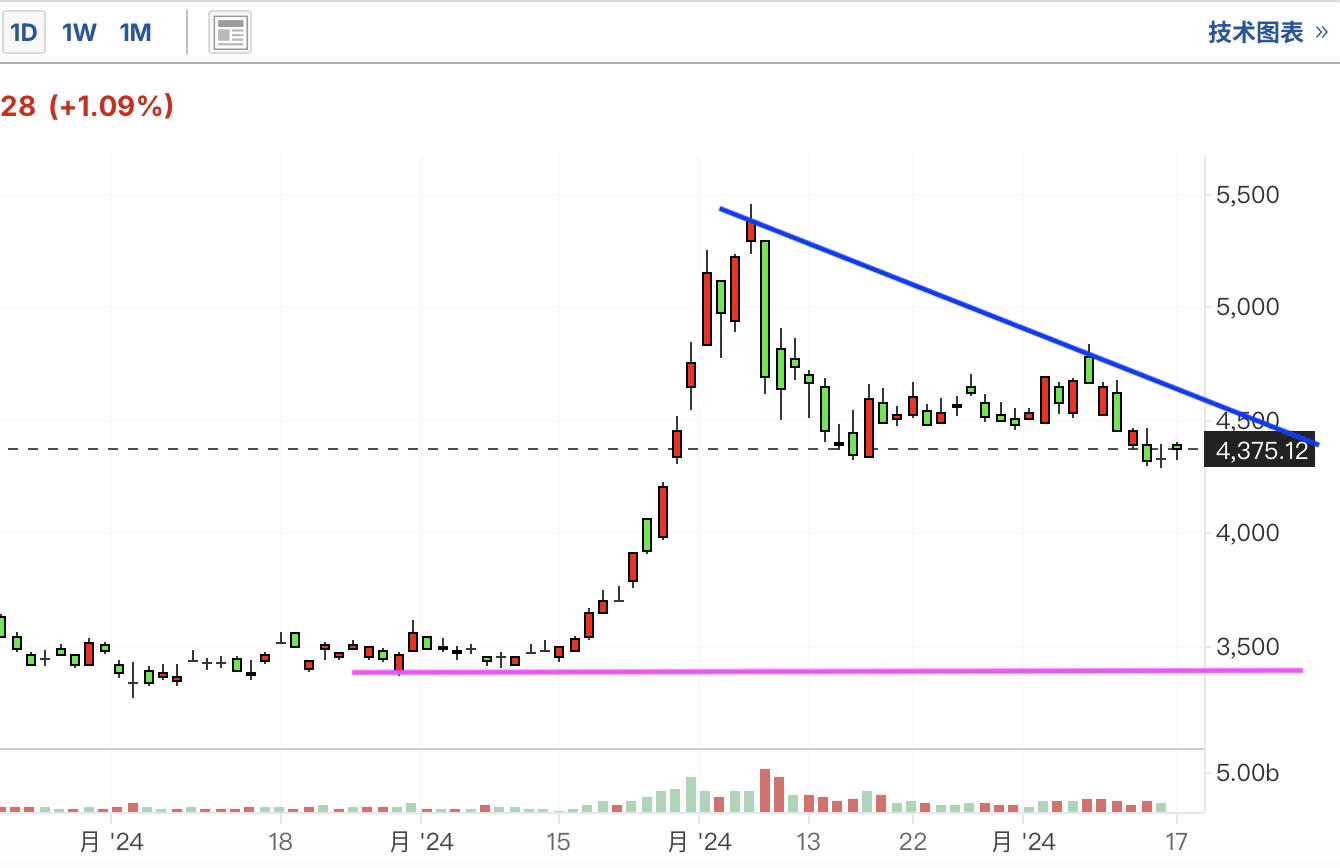Click the date label 15 on time axis

tap(558, 842)
